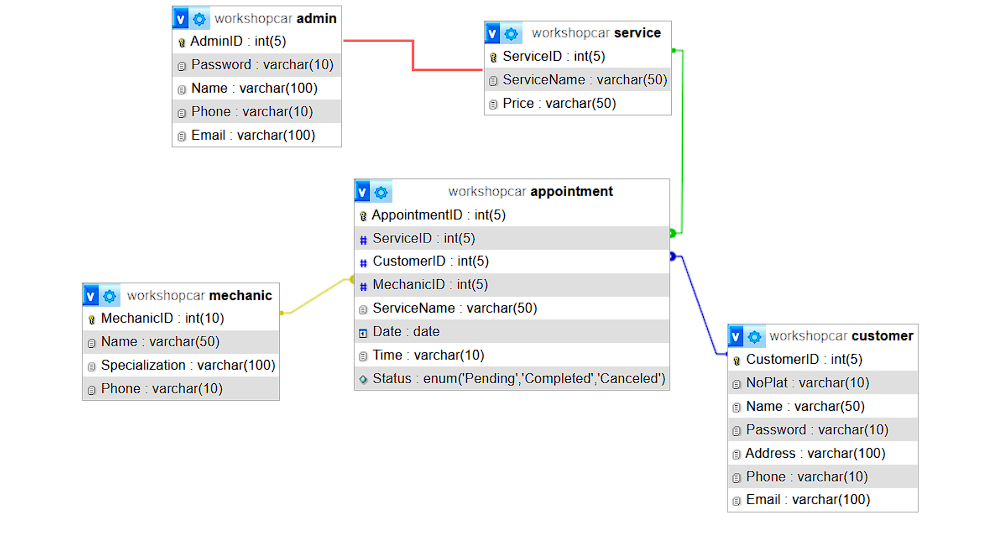Toggle the 'v' collapse icon on customer table
The height and width of the screenshot is (536, 983).
(x=736, y=337)
